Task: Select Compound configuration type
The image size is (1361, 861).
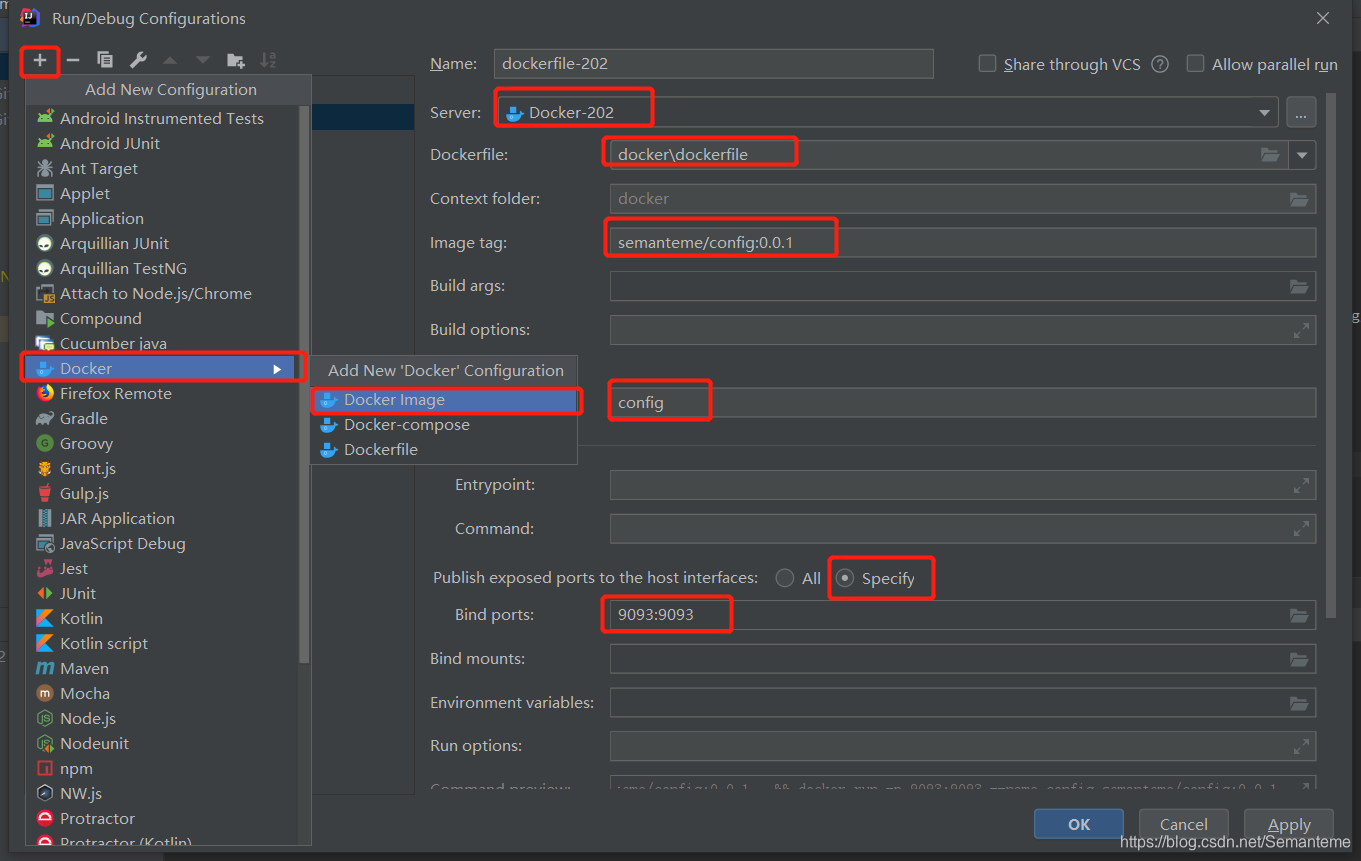Action: [162, 318]
